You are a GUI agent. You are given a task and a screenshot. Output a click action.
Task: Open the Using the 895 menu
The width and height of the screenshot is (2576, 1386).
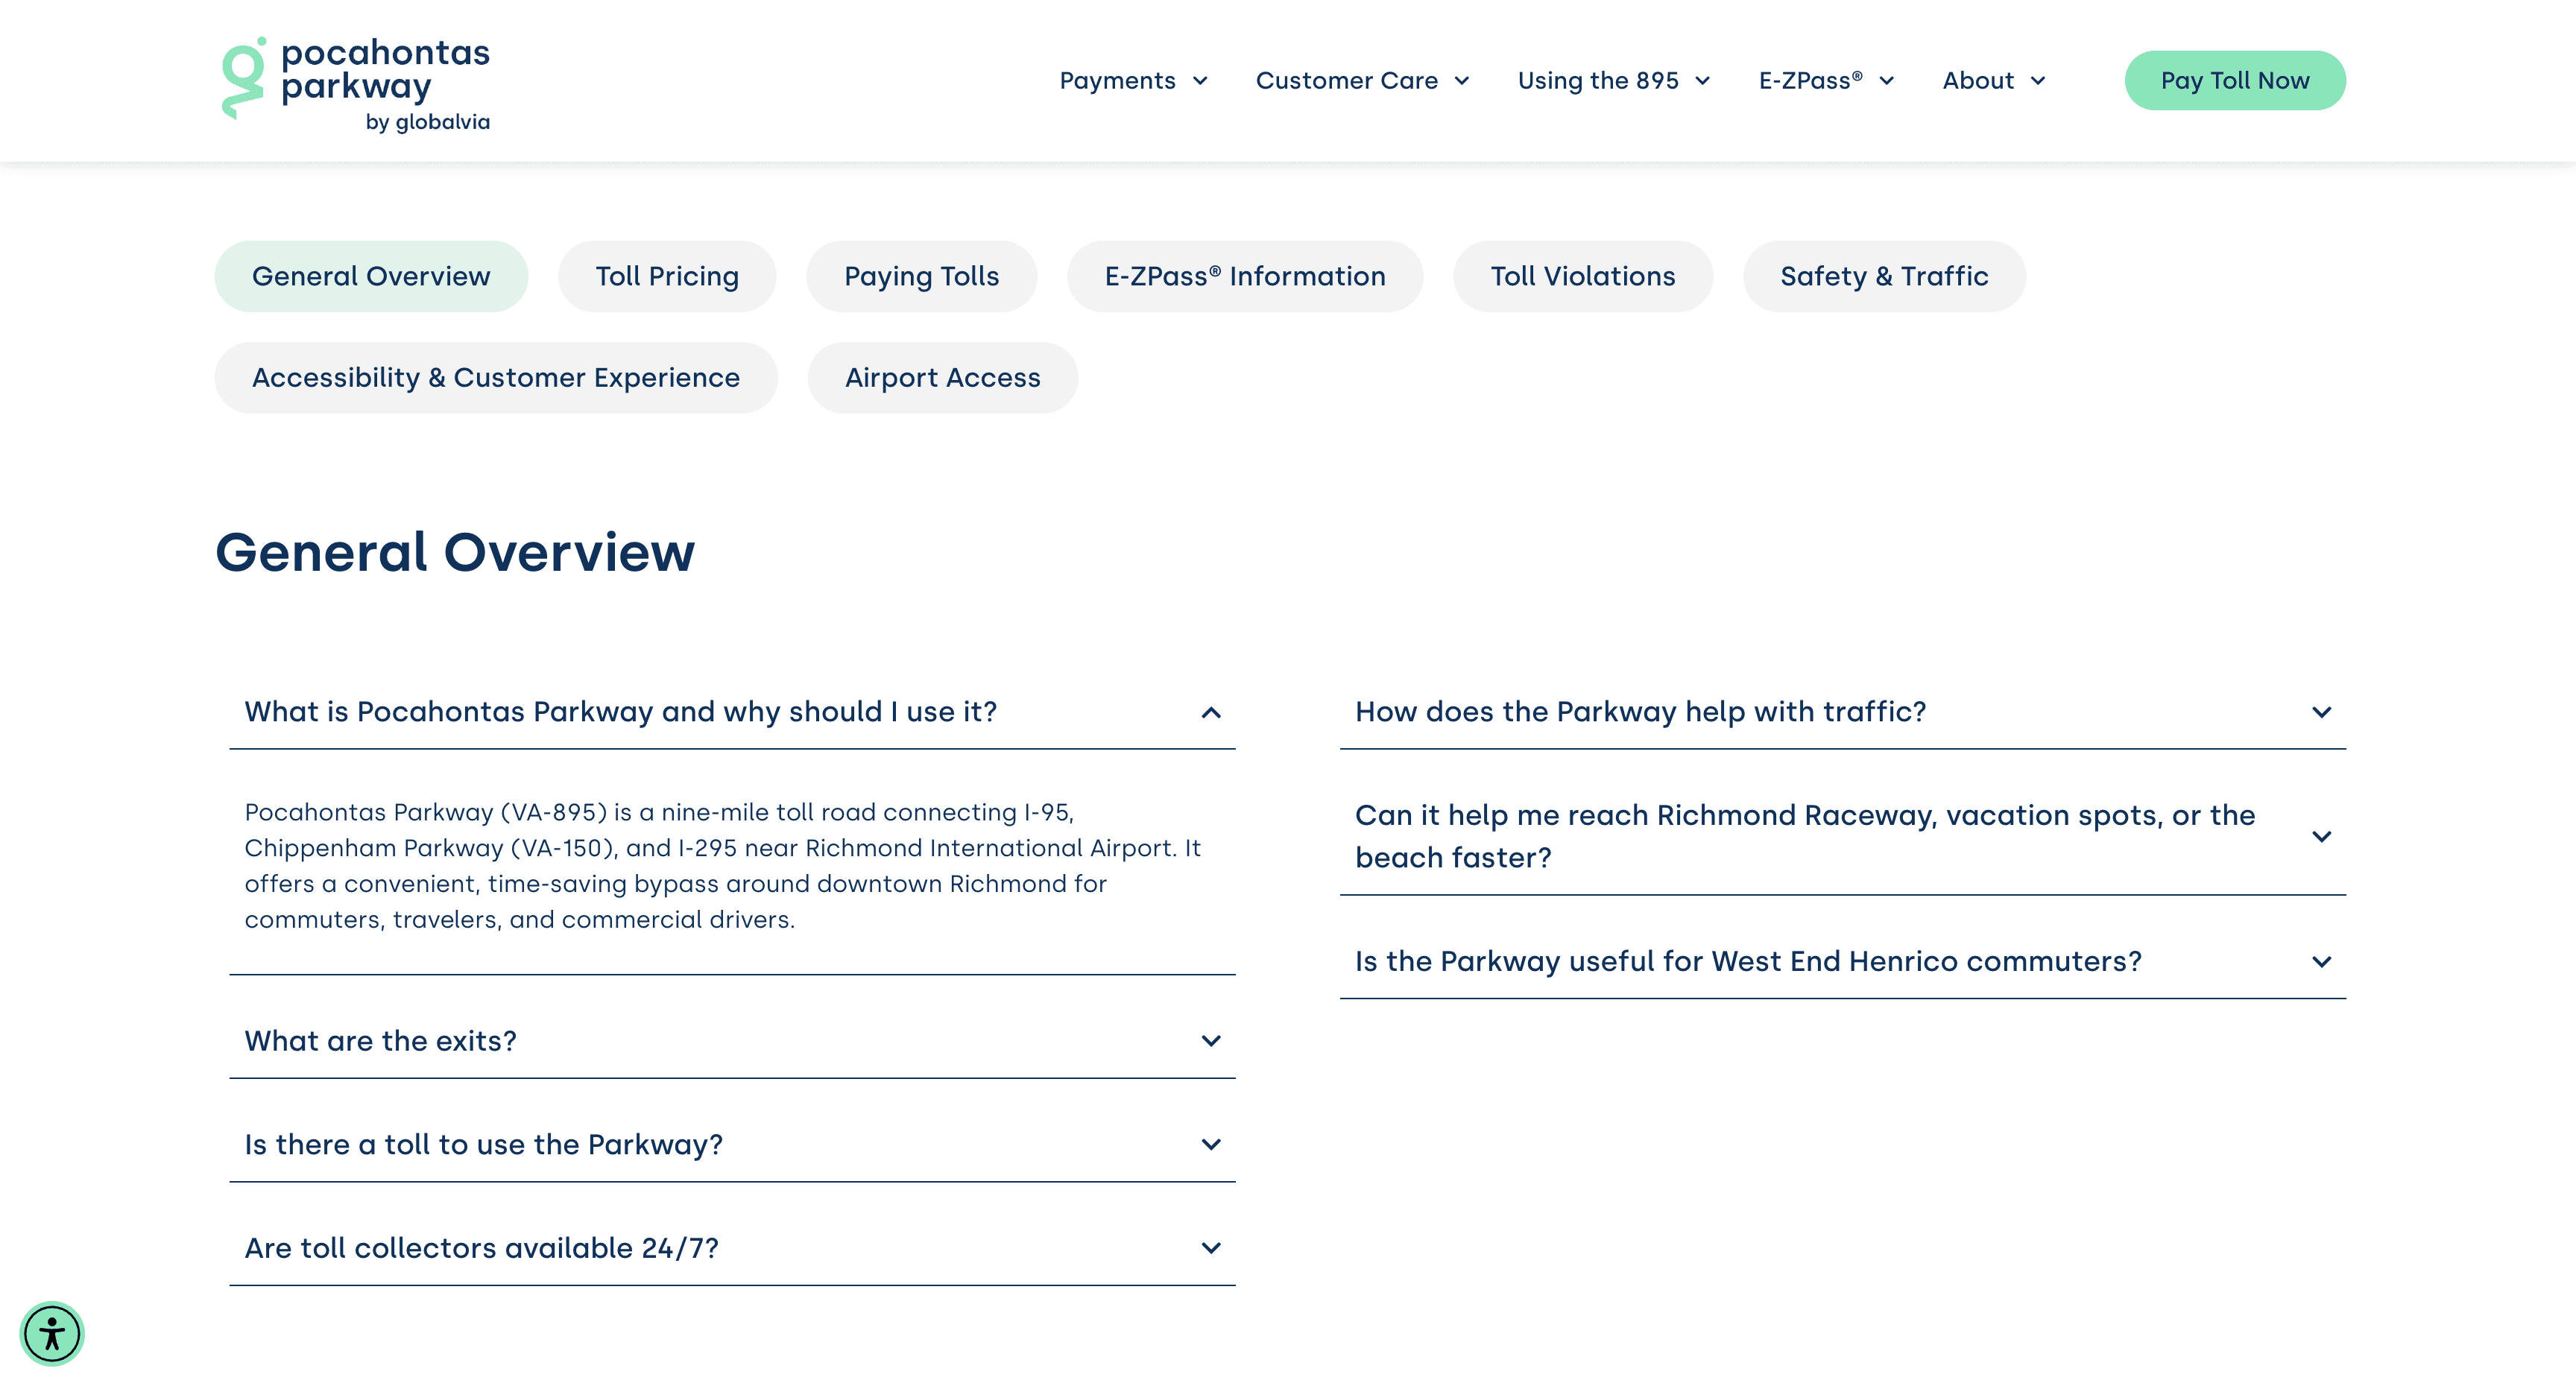point(1613,81)
